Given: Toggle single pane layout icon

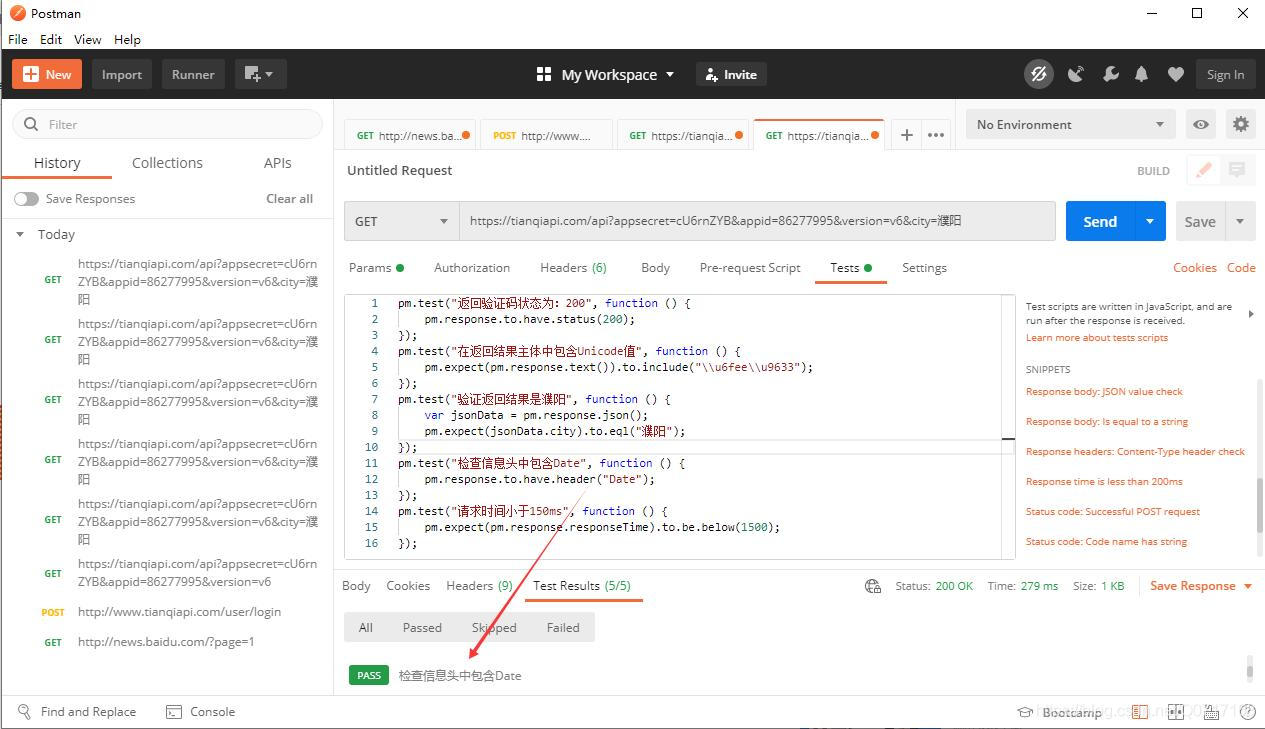Looking at the screenshot, I should pyautogui.click(x=1140, y=712).
